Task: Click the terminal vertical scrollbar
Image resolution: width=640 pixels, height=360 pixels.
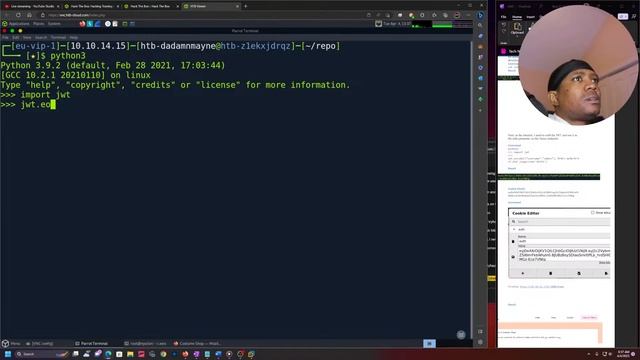Action: coord(472,190)
